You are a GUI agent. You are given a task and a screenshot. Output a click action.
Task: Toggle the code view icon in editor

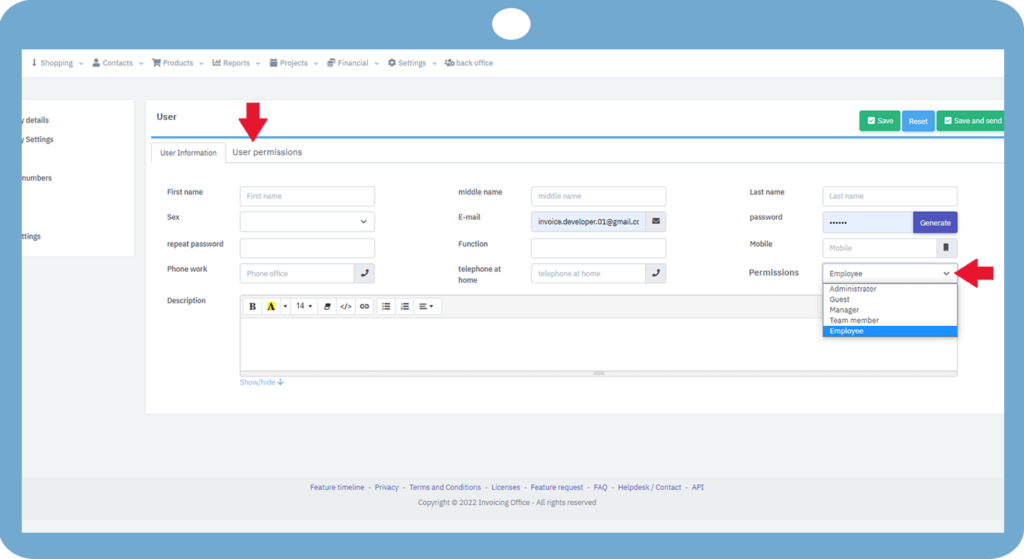coord(345,306)
